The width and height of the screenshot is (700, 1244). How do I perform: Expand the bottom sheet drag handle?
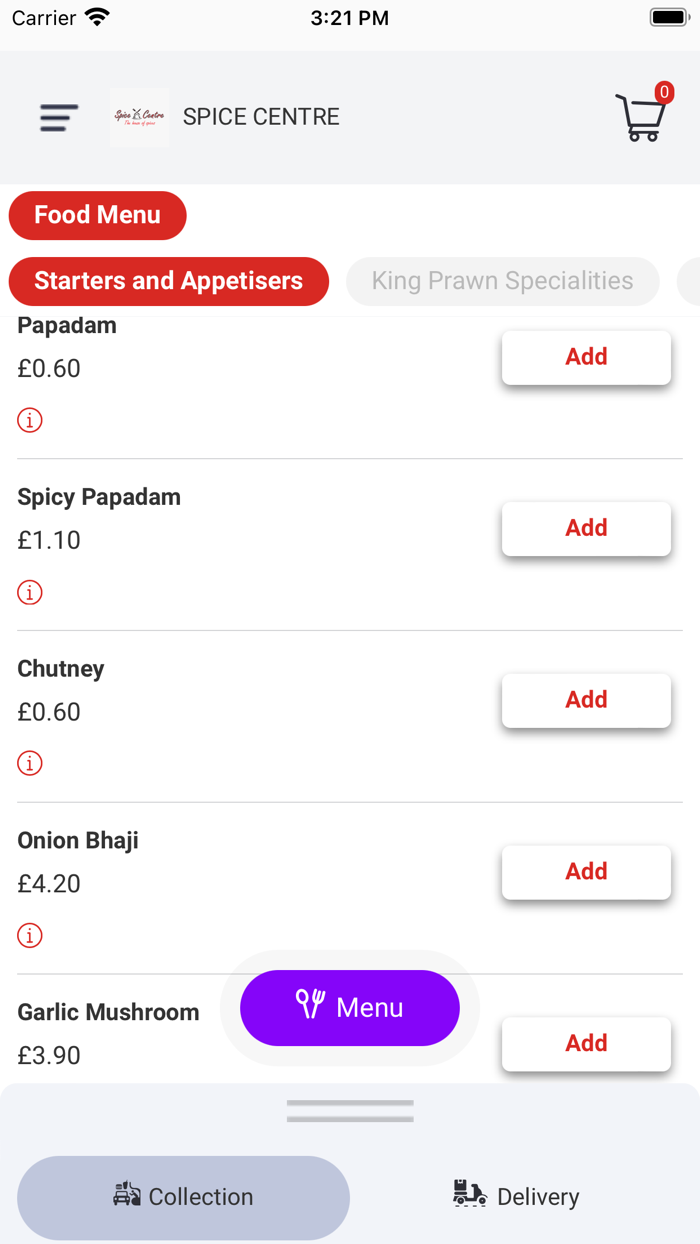349,1109
